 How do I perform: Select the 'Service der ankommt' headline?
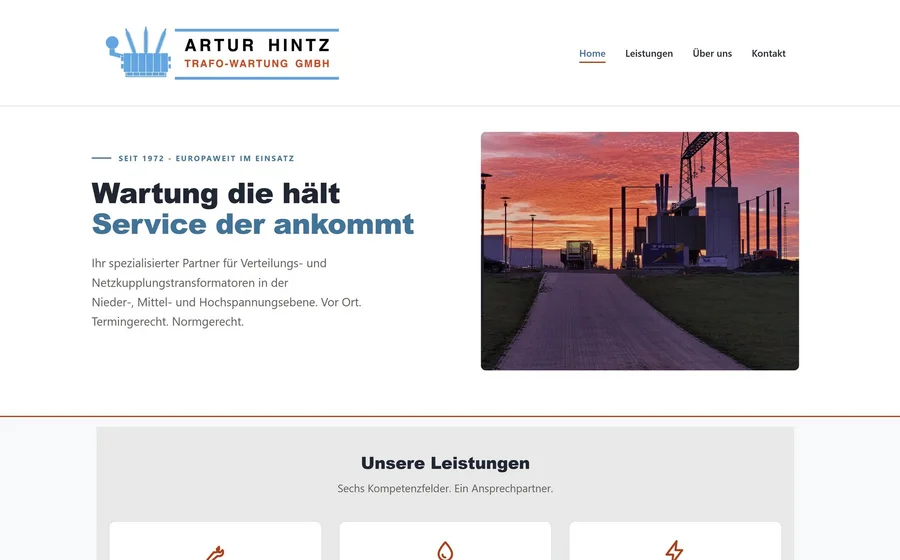point(253,224)
